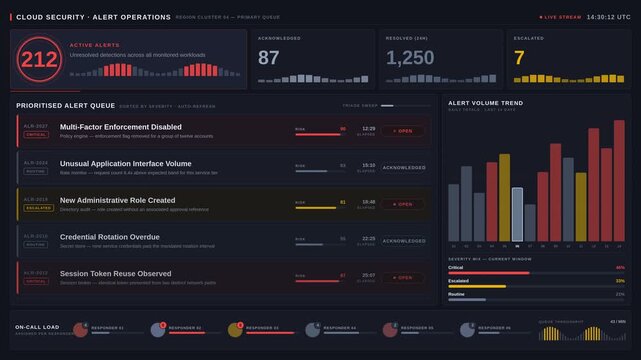Click the Escalated severity mix bar

tap(536, 286)
